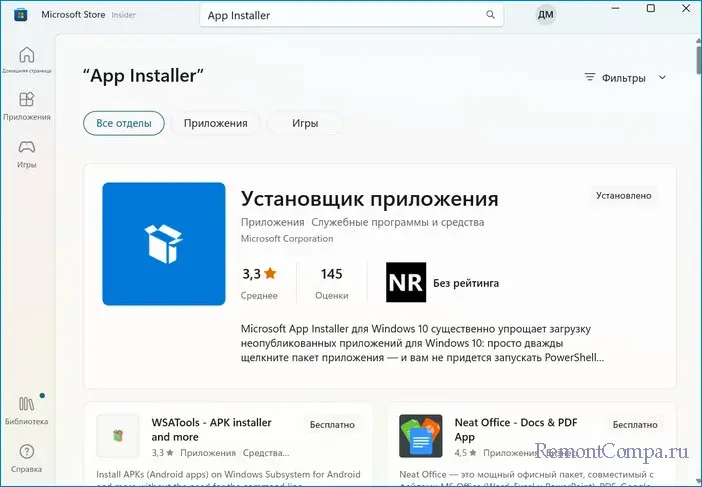This screenshot has height=487, width=702.
Task: Open the Установщик приложения title
Action: [369, 199]
